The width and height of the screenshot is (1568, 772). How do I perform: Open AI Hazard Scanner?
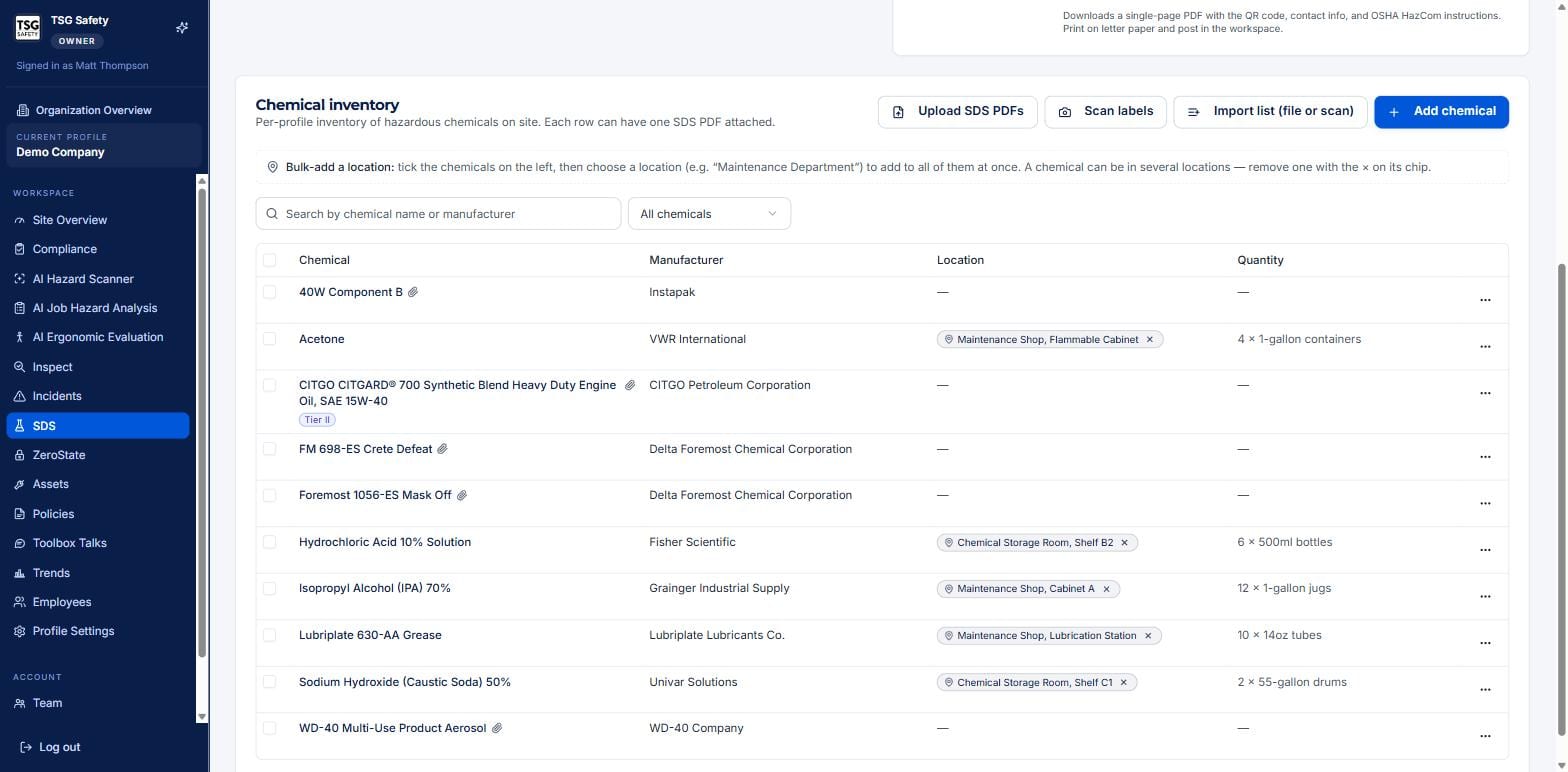coord(98,279)
